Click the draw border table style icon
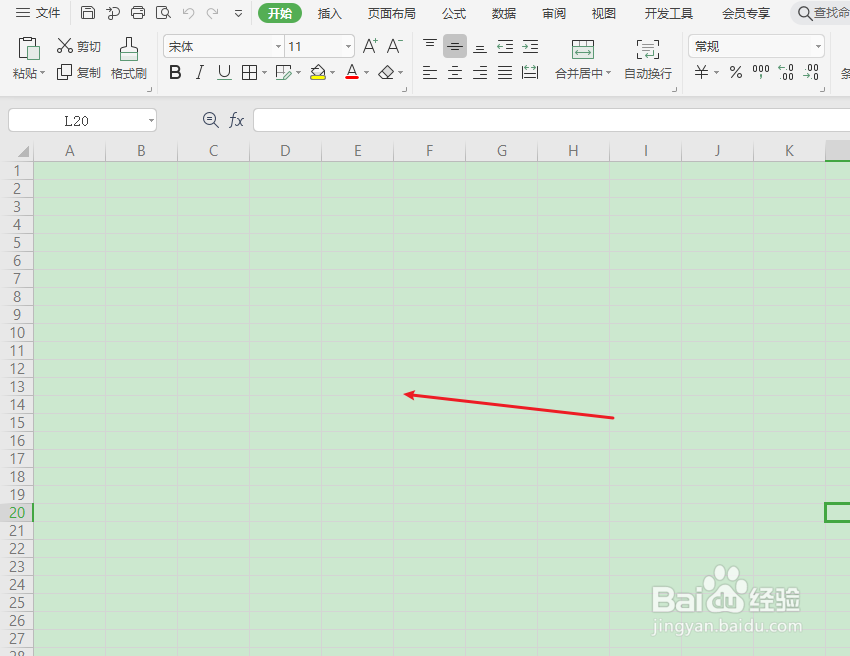This screenshot has height=656, width=850. (x=283, y=72)
